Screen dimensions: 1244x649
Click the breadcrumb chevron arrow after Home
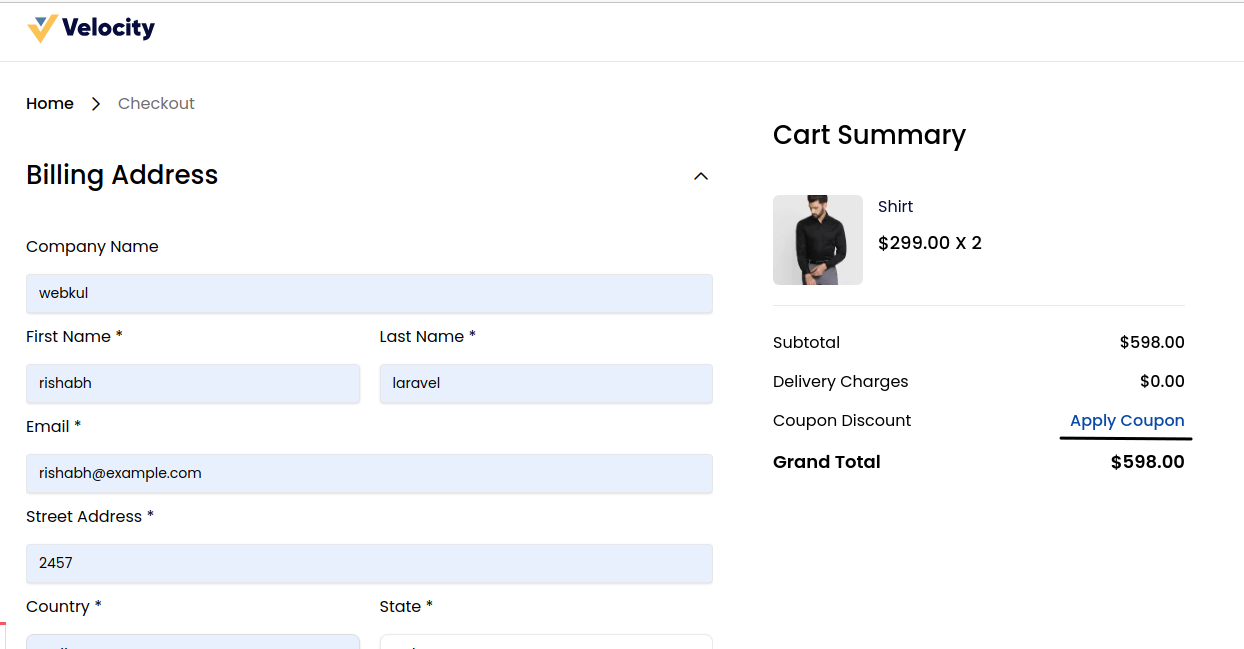click(x=95, y=103)
